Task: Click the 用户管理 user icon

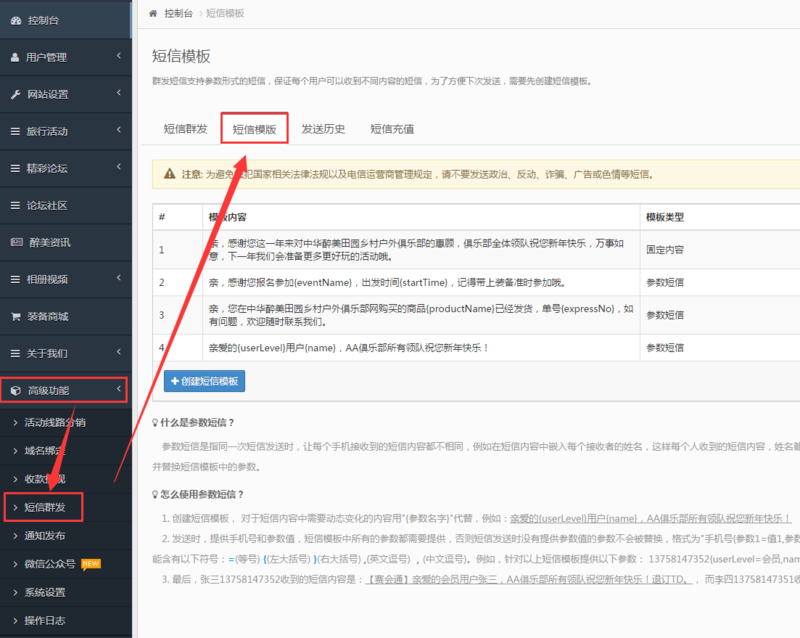Action: point(15,57)
